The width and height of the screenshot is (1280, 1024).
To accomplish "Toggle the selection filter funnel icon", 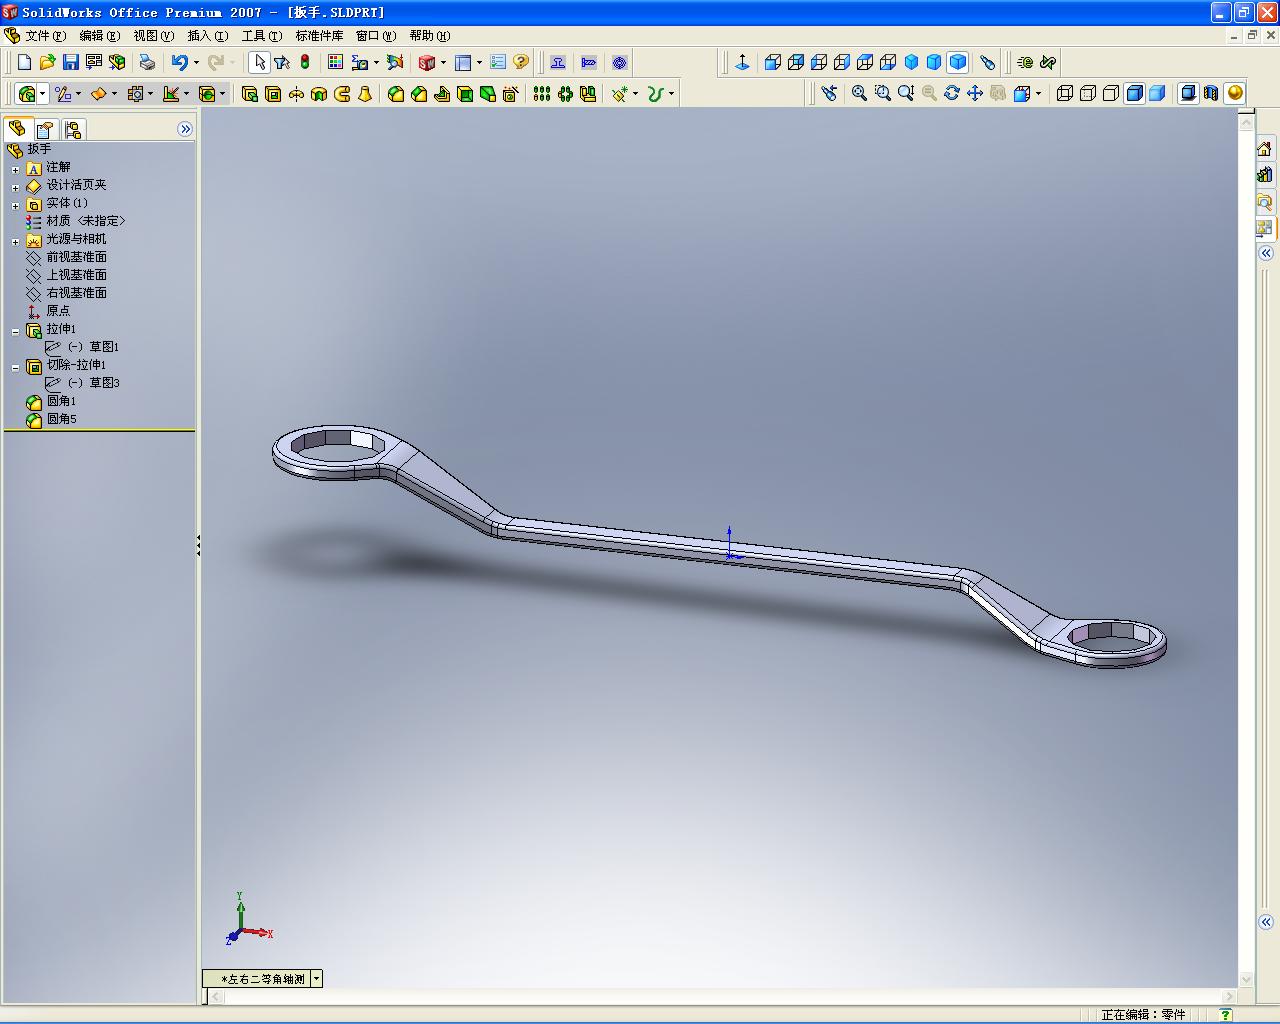I will pos(282,62).
